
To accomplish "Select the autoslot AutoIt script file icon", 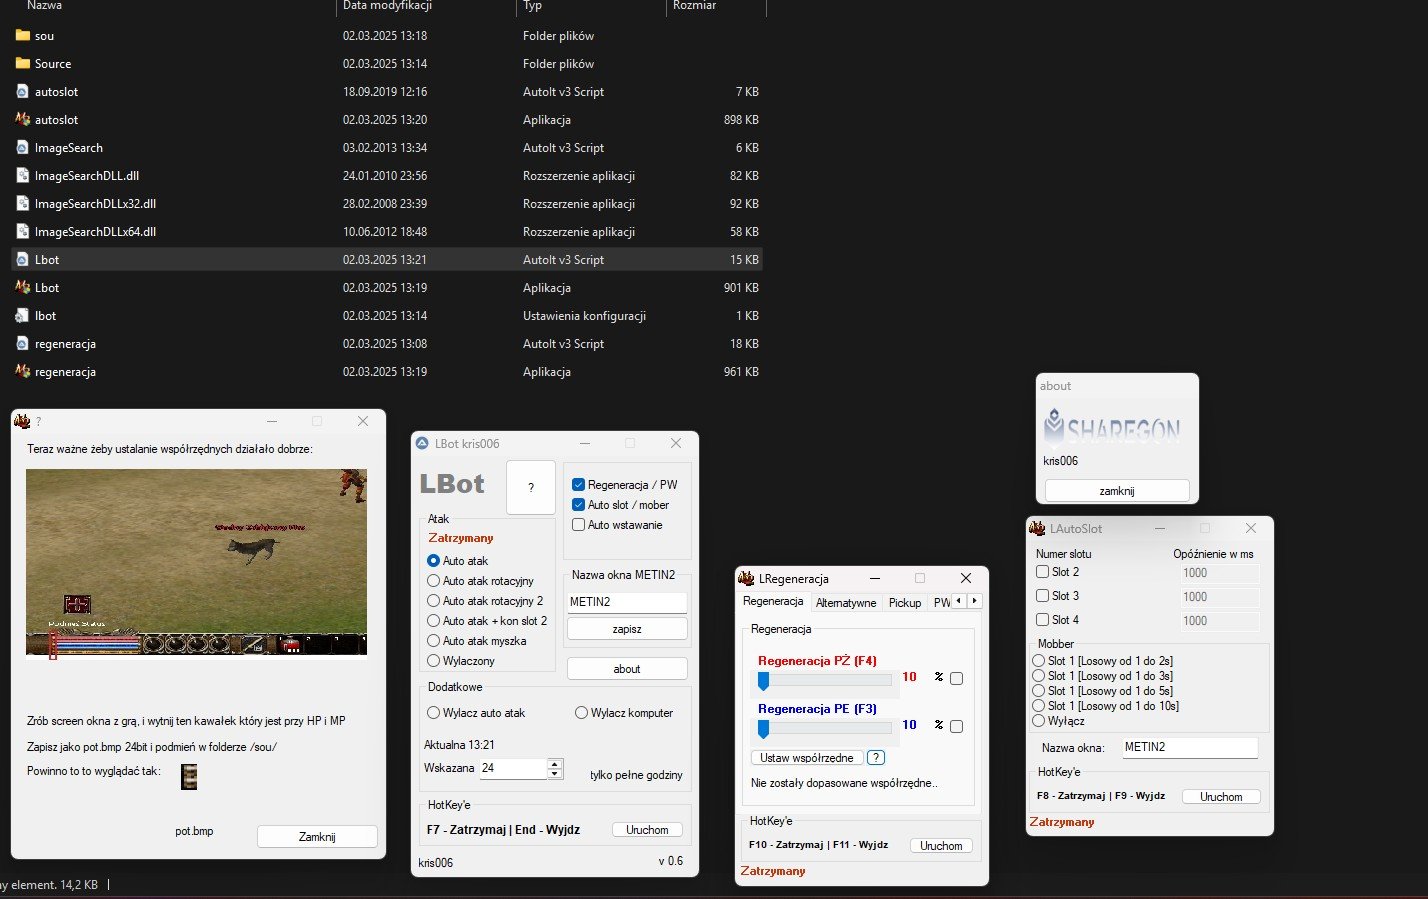I will (22, 91).
